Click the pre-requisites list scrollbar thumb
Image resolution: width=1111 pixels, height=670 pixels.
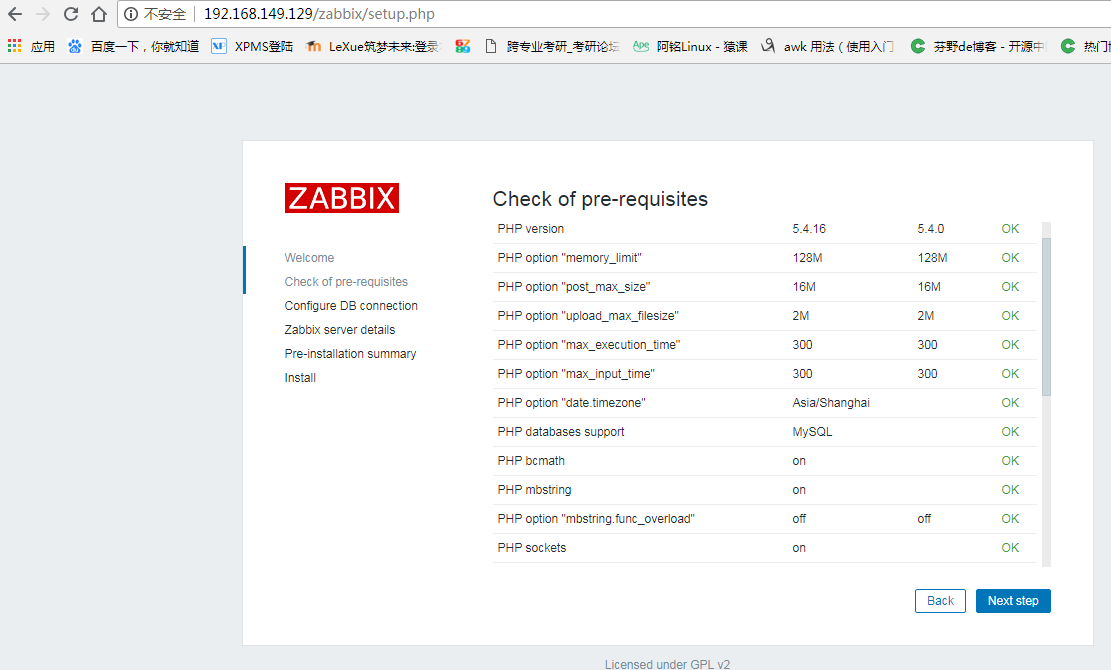pos(1047,317)
